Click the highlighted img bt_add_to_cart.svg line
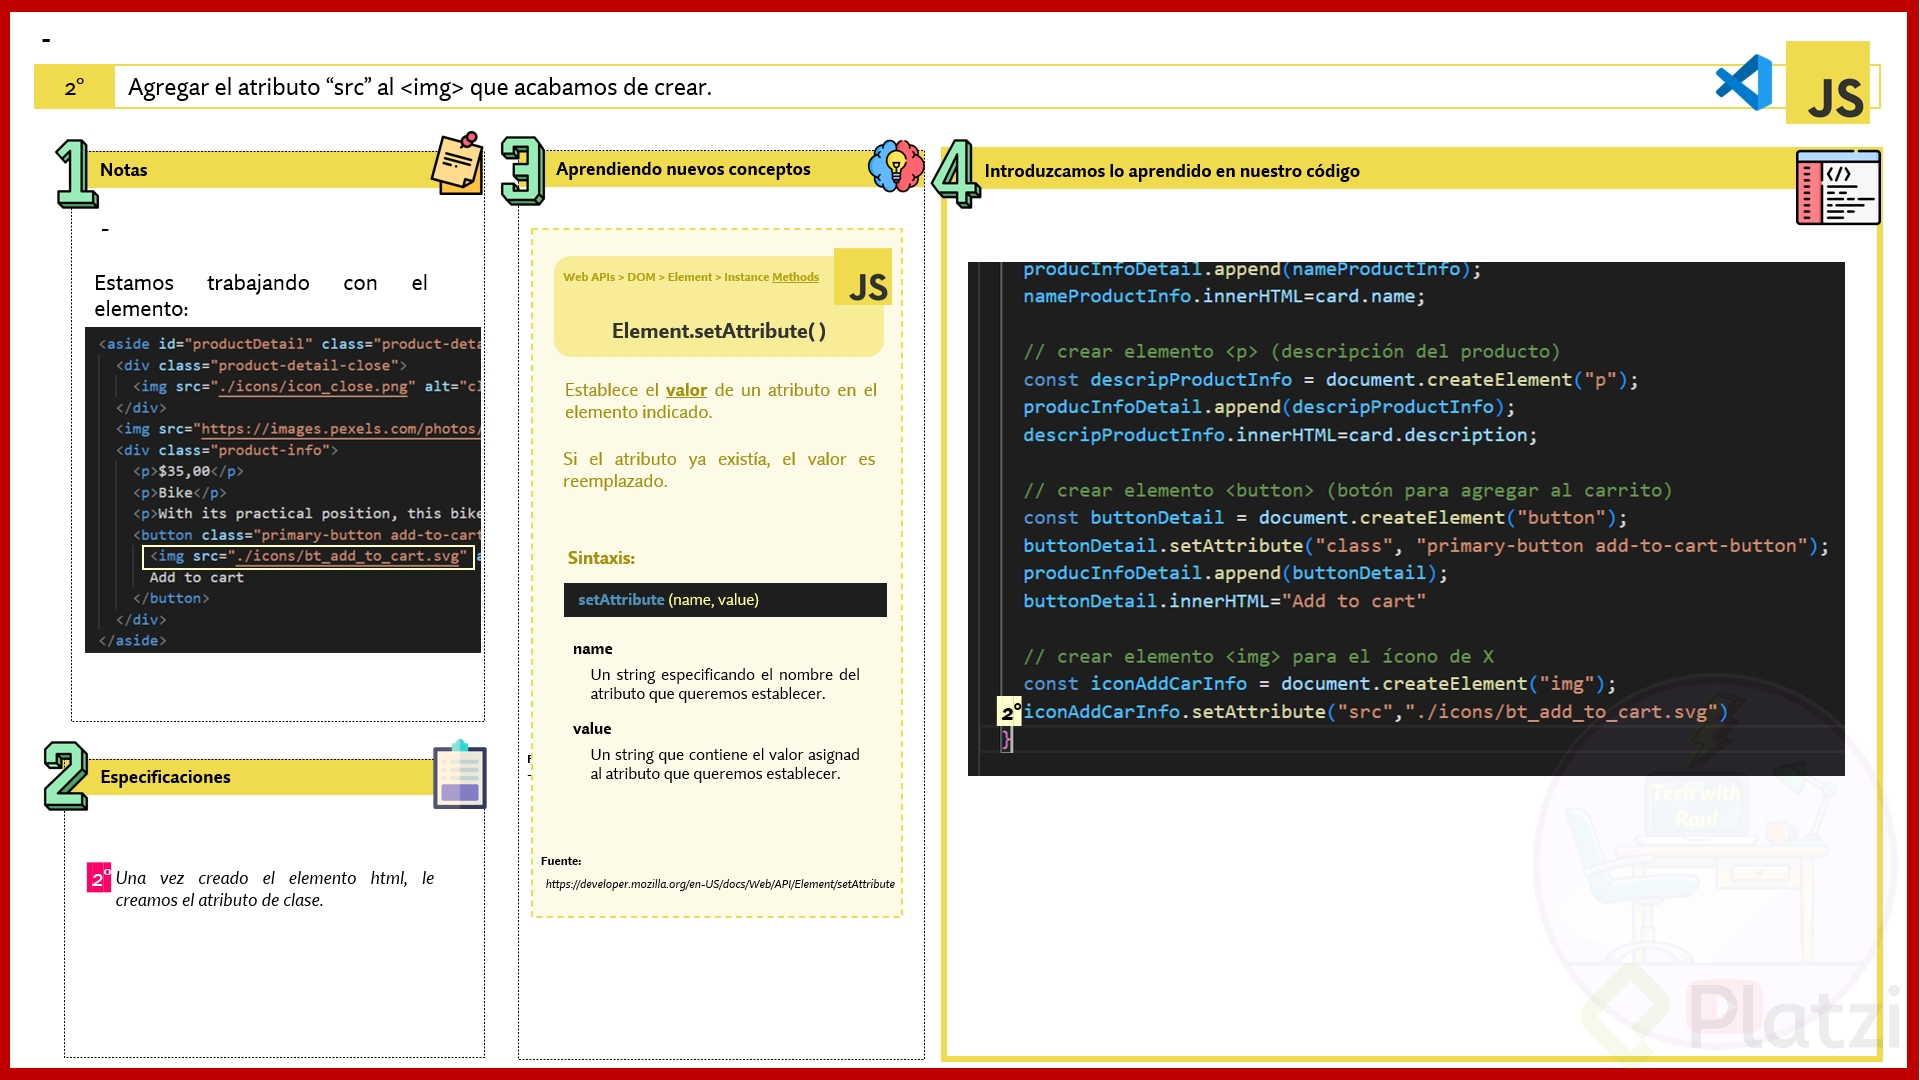The width and height of the screenshot is (1920, 1080). [308, 557]
